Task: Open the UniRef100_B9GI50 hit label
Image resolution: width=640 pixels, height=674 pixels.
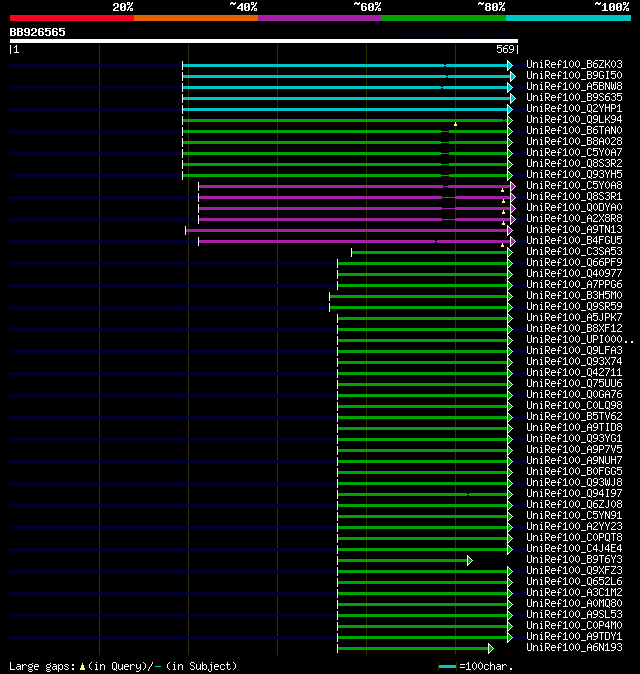Action: pos(574,76)
